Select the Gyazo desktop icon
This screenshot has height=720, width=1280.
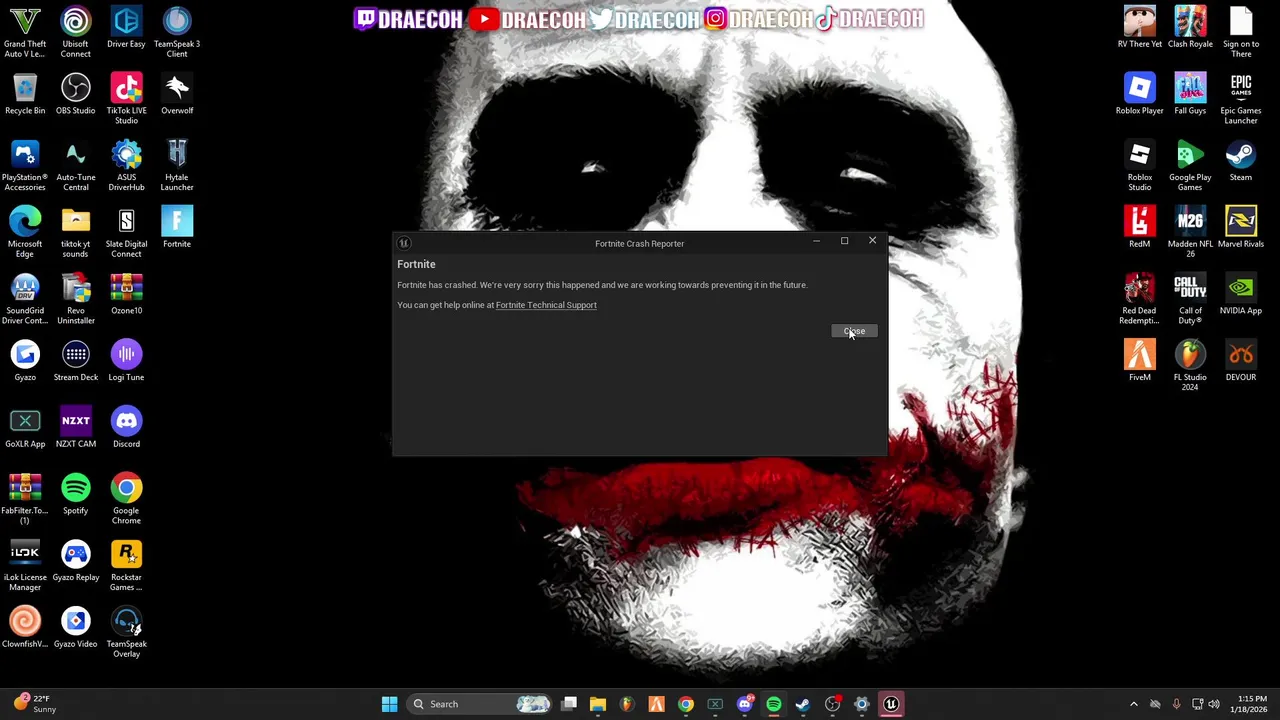[25, 361]
